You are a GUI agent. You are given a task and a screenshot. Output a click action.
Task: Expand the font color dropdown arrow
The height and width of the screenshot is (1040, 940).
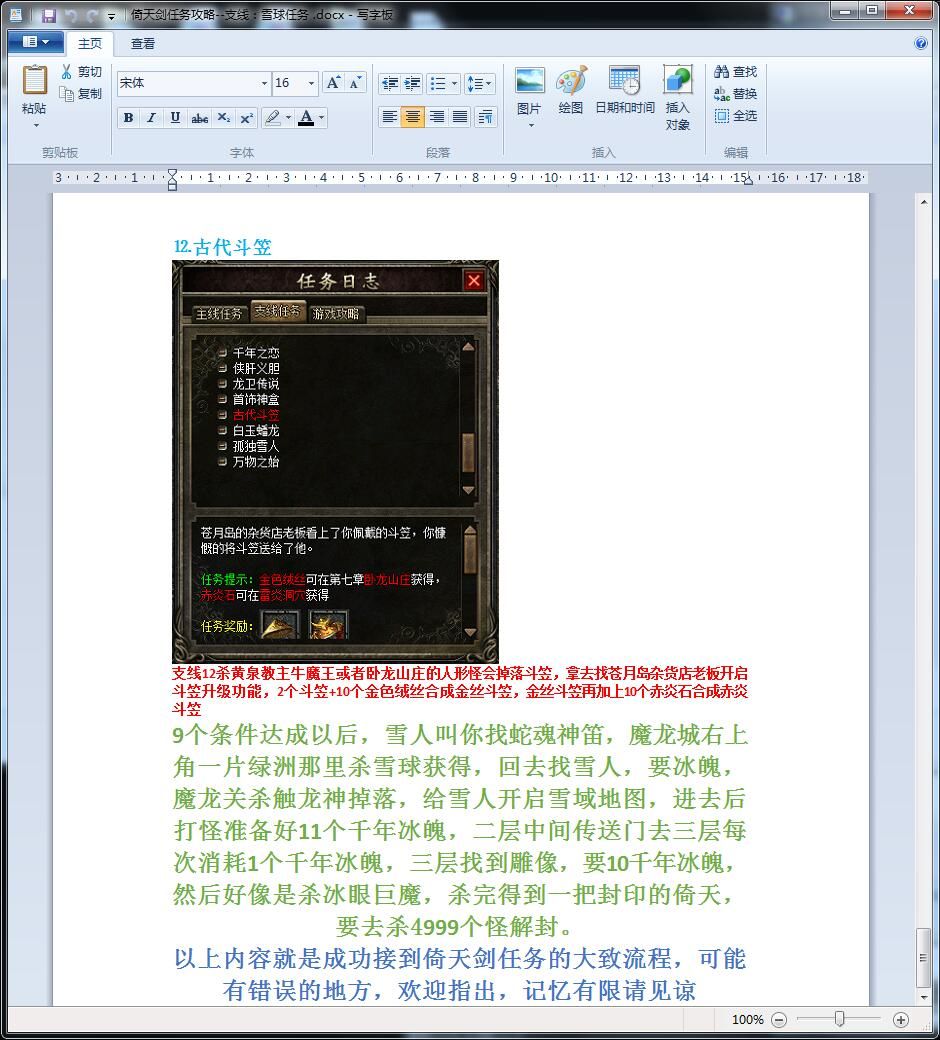coord(322,118)
